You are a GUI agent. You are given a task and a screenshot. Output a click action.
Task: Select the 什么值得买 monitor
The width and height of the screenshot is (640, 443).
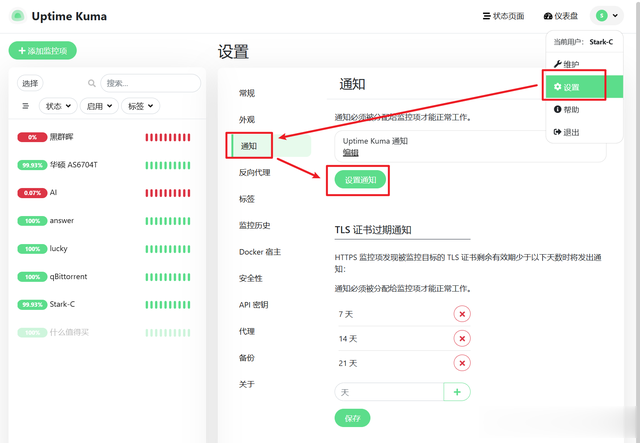[x=104, y=332]
